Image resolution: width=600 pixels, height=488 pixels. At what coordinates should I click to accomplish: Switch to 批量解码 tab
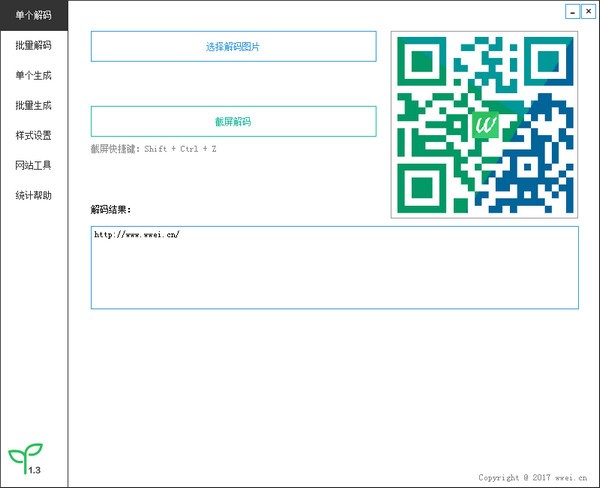33,45
